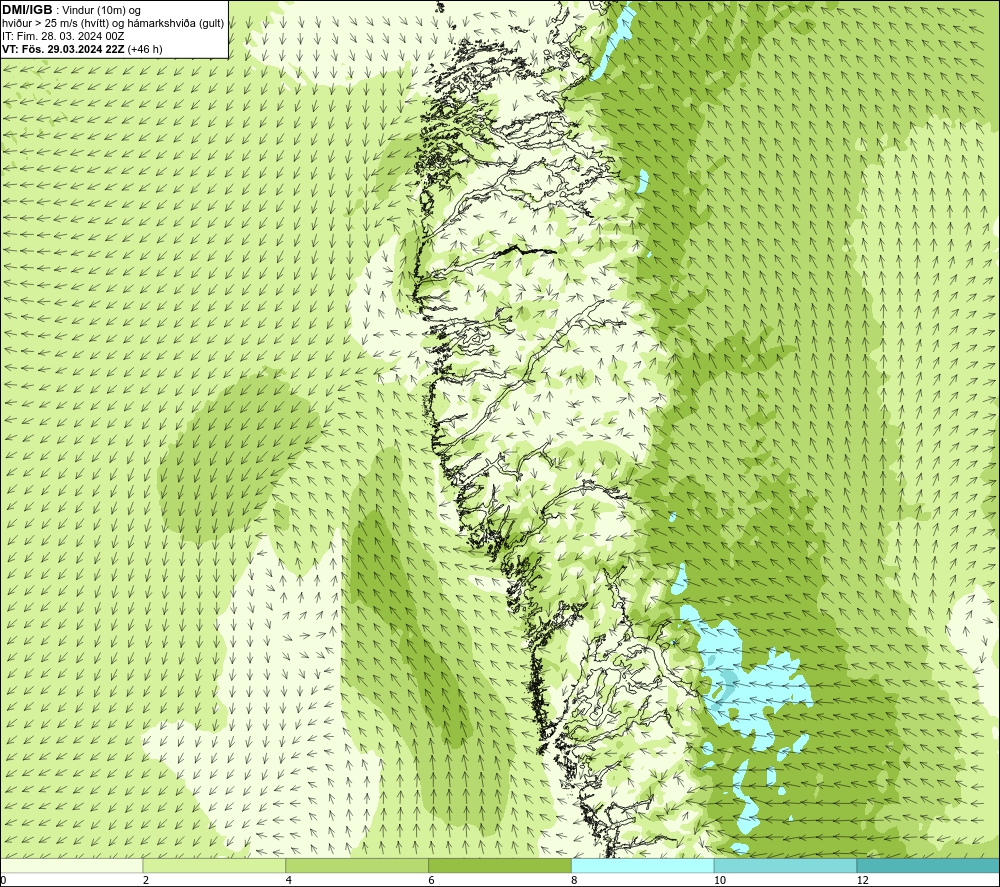Select the palest 0–2 m/s color scale segment
Image resolution: width=1000 pixels, height=887 pixels.
pyautogui.click(x=71, y=865)
